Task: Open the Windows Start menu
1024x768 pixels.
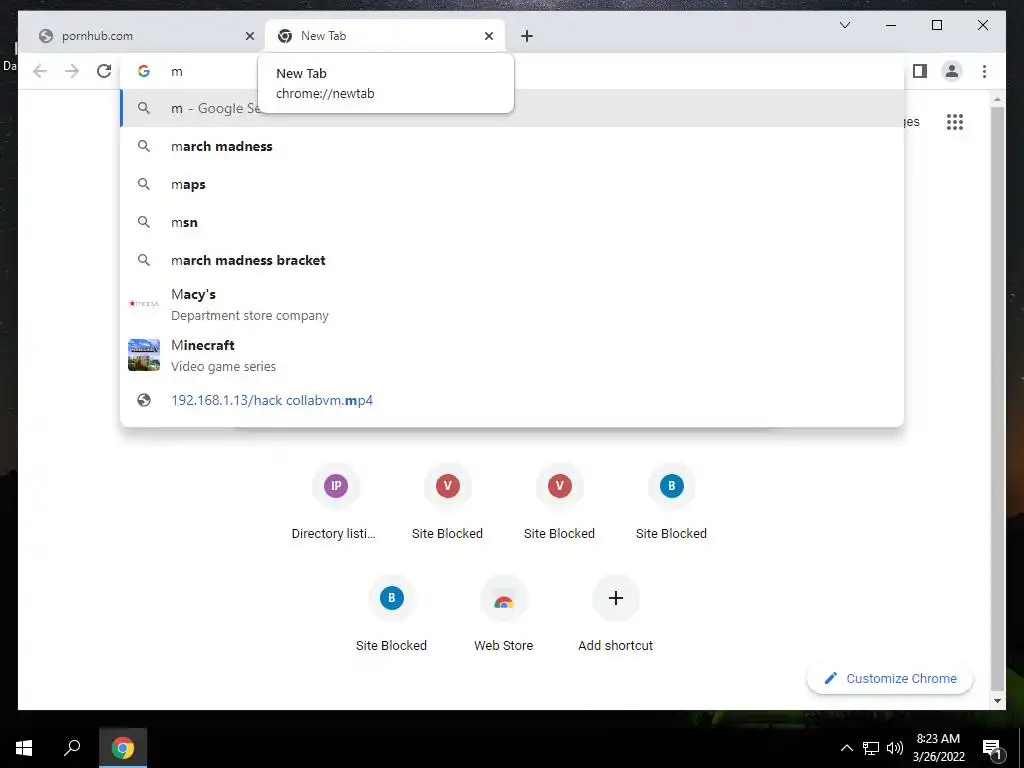Action: click(24, 748)
